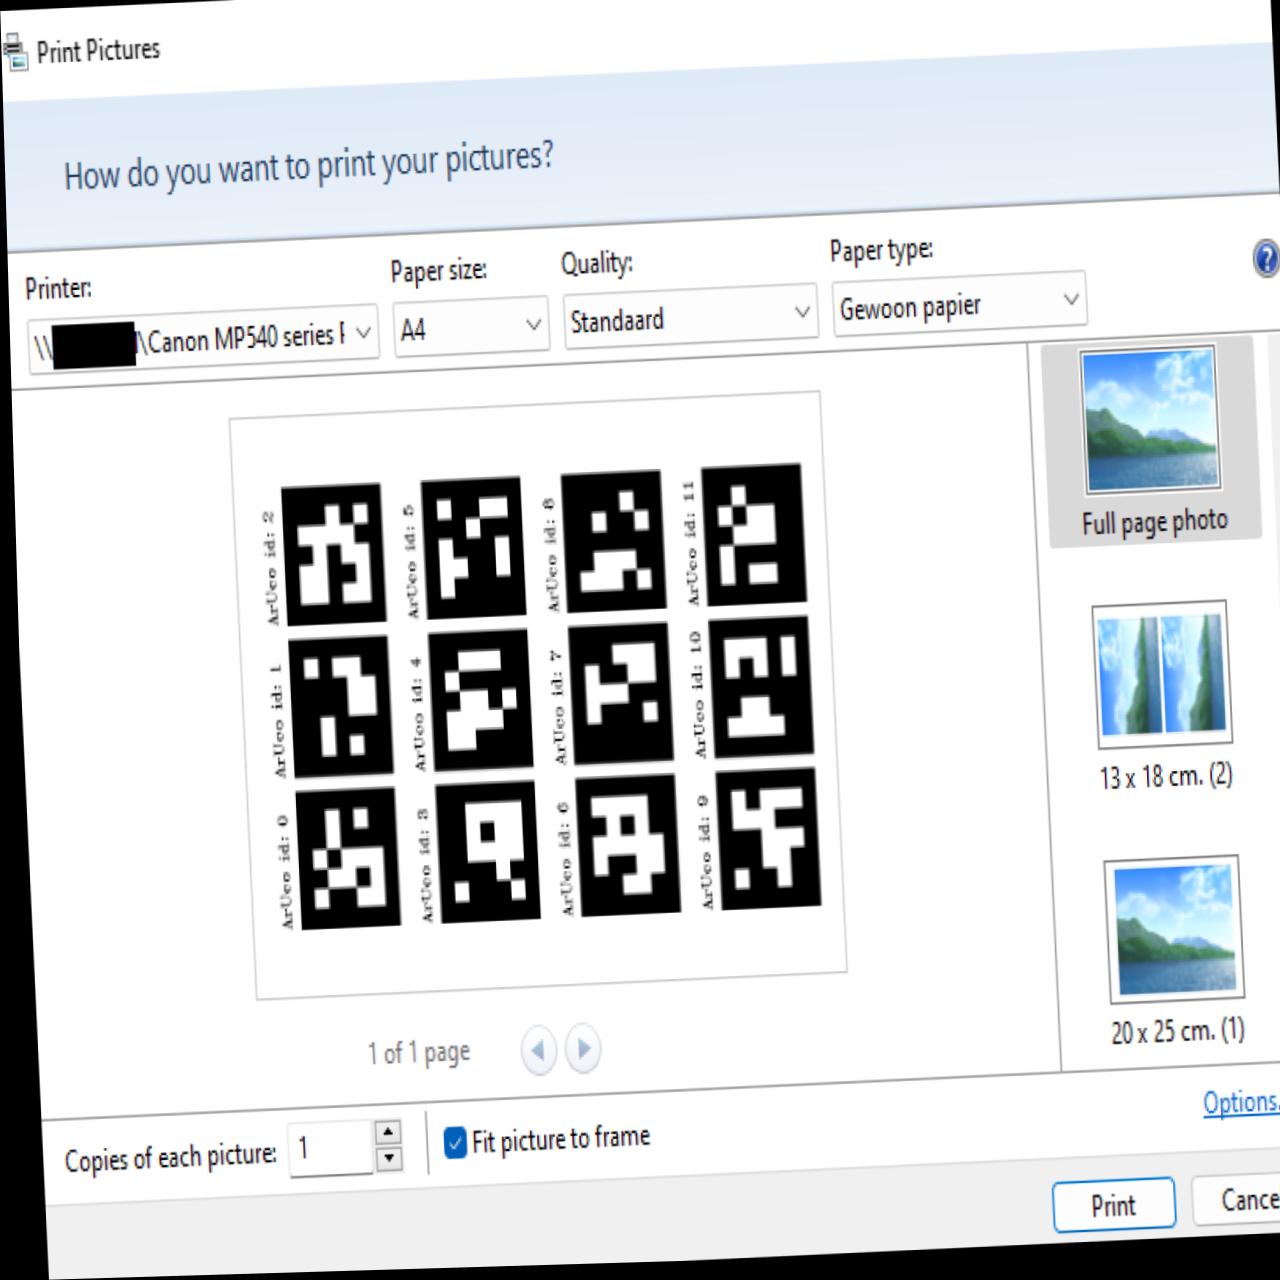Viewport: 1280px width, 1280px height.
Task: Select the 20 x 25 cm. (1) layout
Action: pos(1176,951)
